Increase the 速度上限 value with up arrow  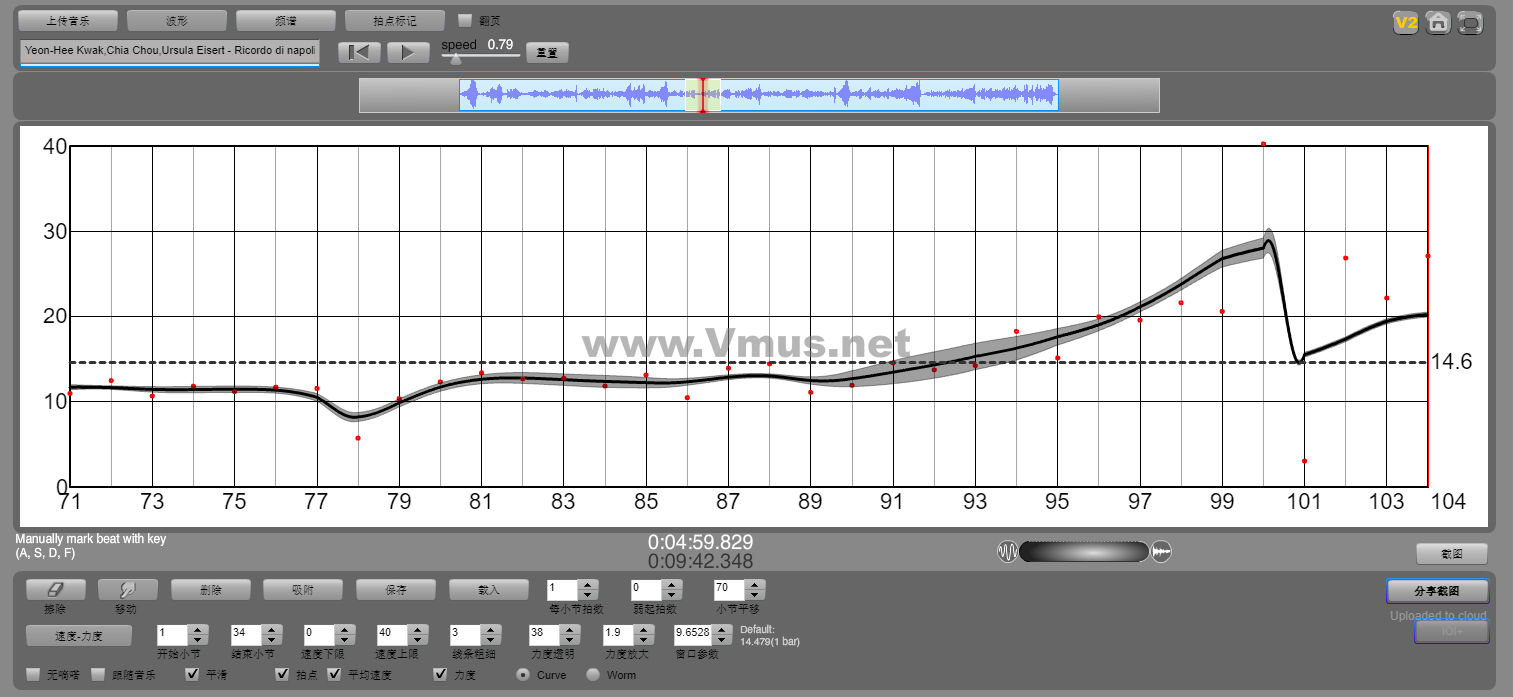416,629
